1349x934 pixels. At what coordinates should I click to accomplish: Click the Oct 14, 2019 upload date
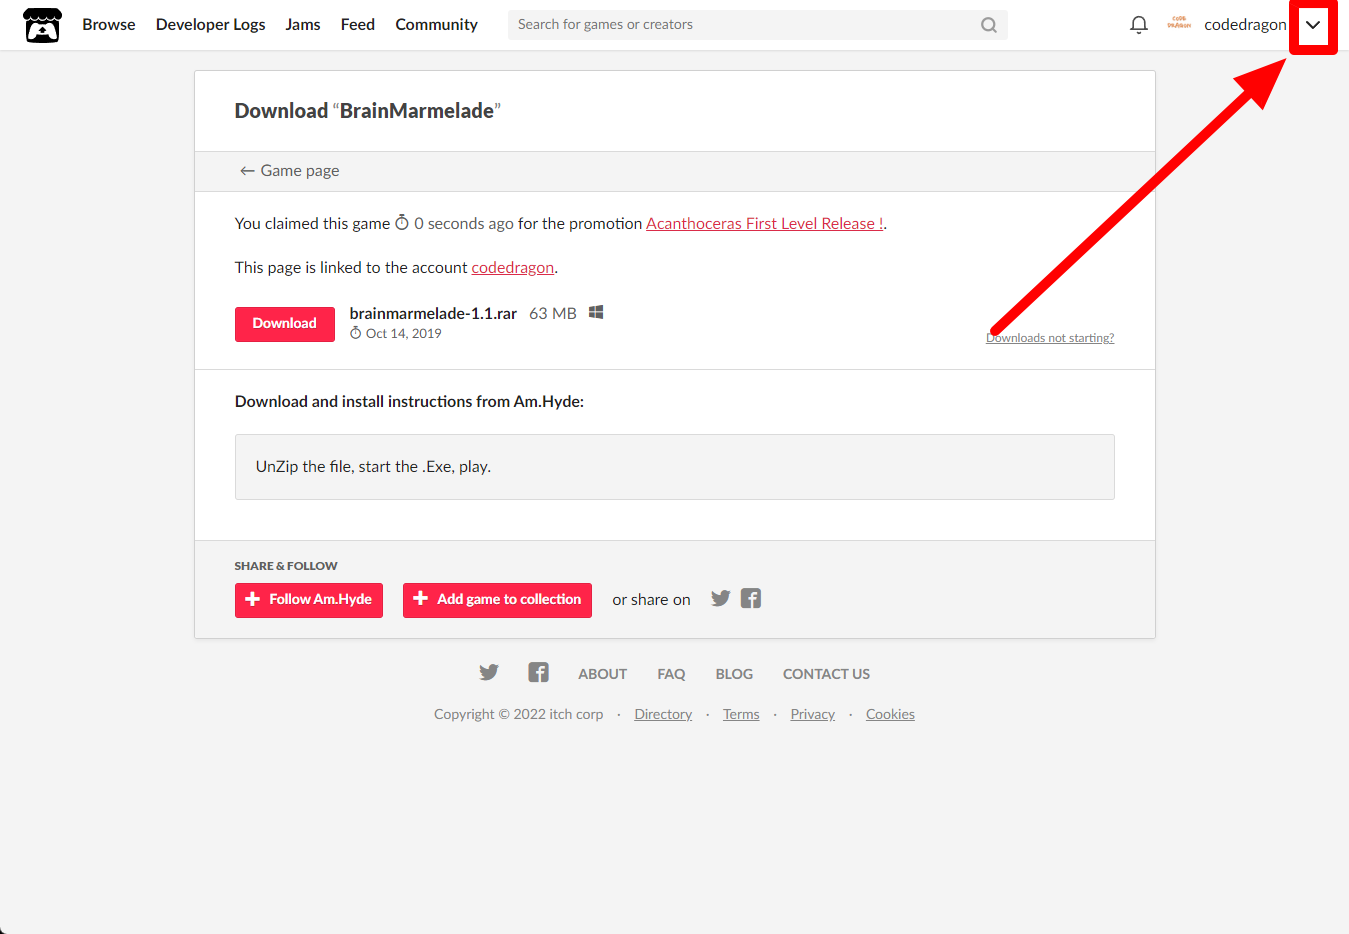point(403,334)
